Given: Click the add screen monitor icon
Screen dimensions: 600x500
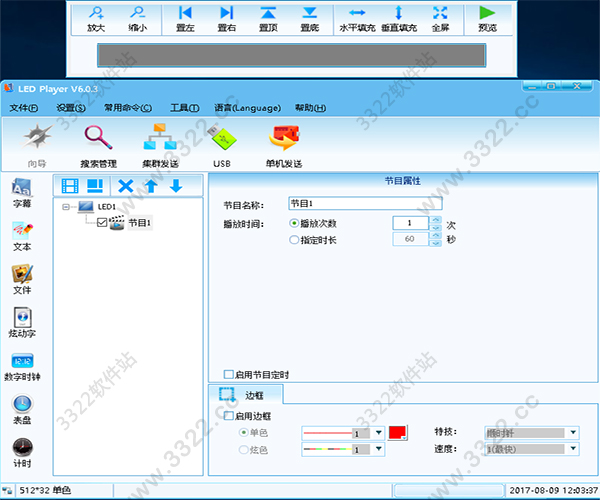Looking at the screenshot, I should 95,186.
